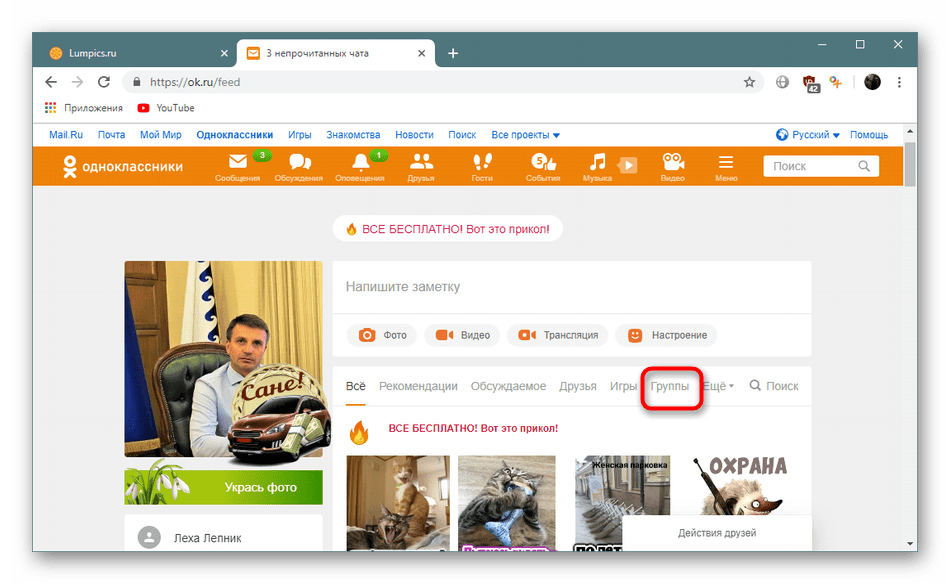950x584 pixels.
Task: Select the Игры feed tab
Action: (x=623, y=386)
